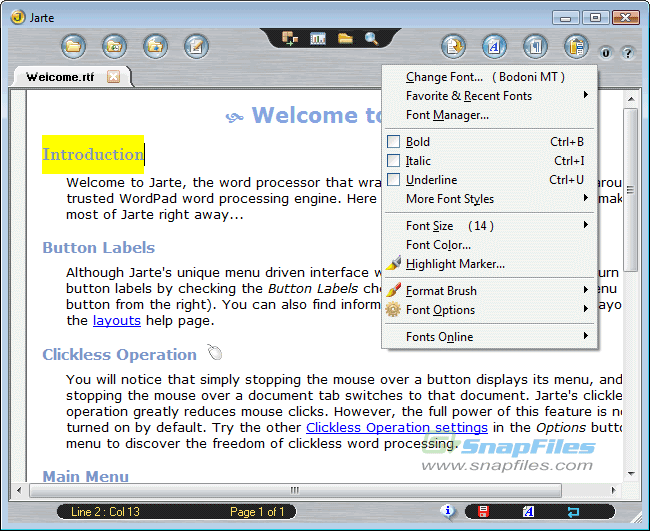Follow the layouts hyperlink

click(117, 320)
